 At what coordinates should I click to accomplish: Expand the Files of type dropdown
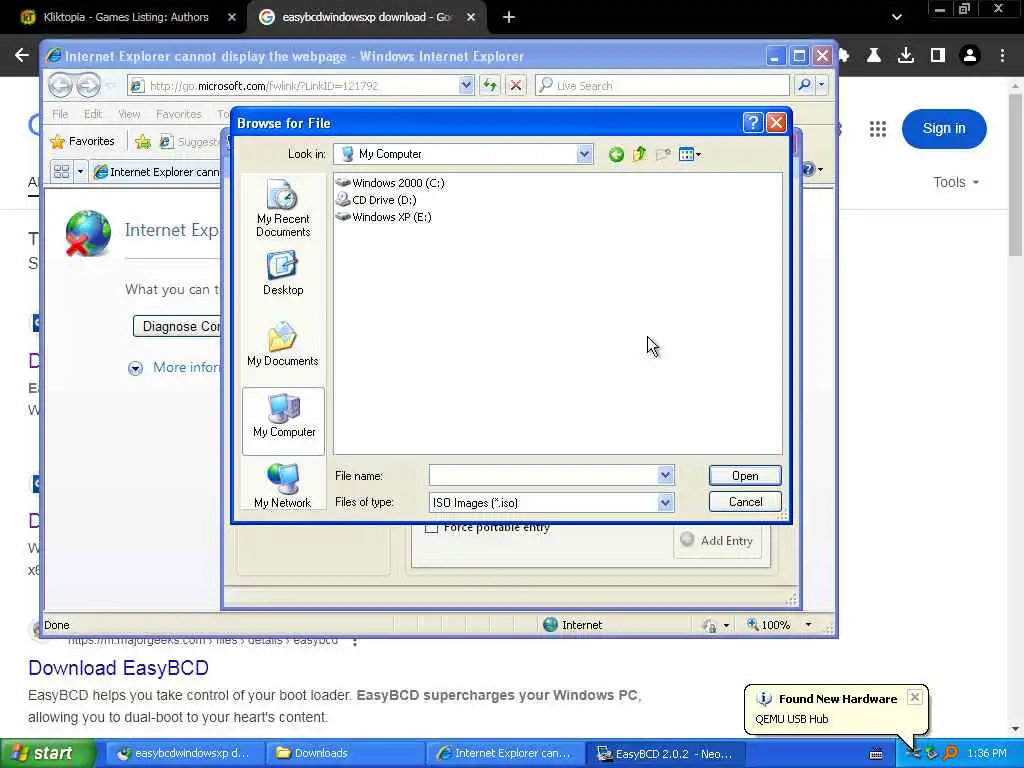(x=665, y=502)
